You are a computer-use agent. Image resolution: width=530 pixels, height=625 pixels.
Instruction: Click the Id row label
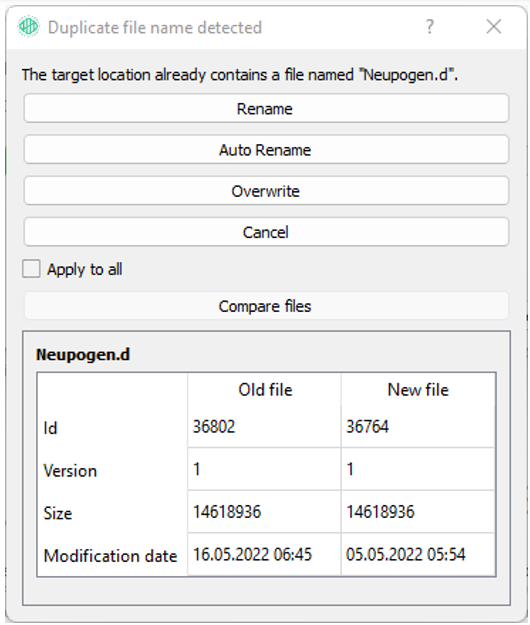51,428
